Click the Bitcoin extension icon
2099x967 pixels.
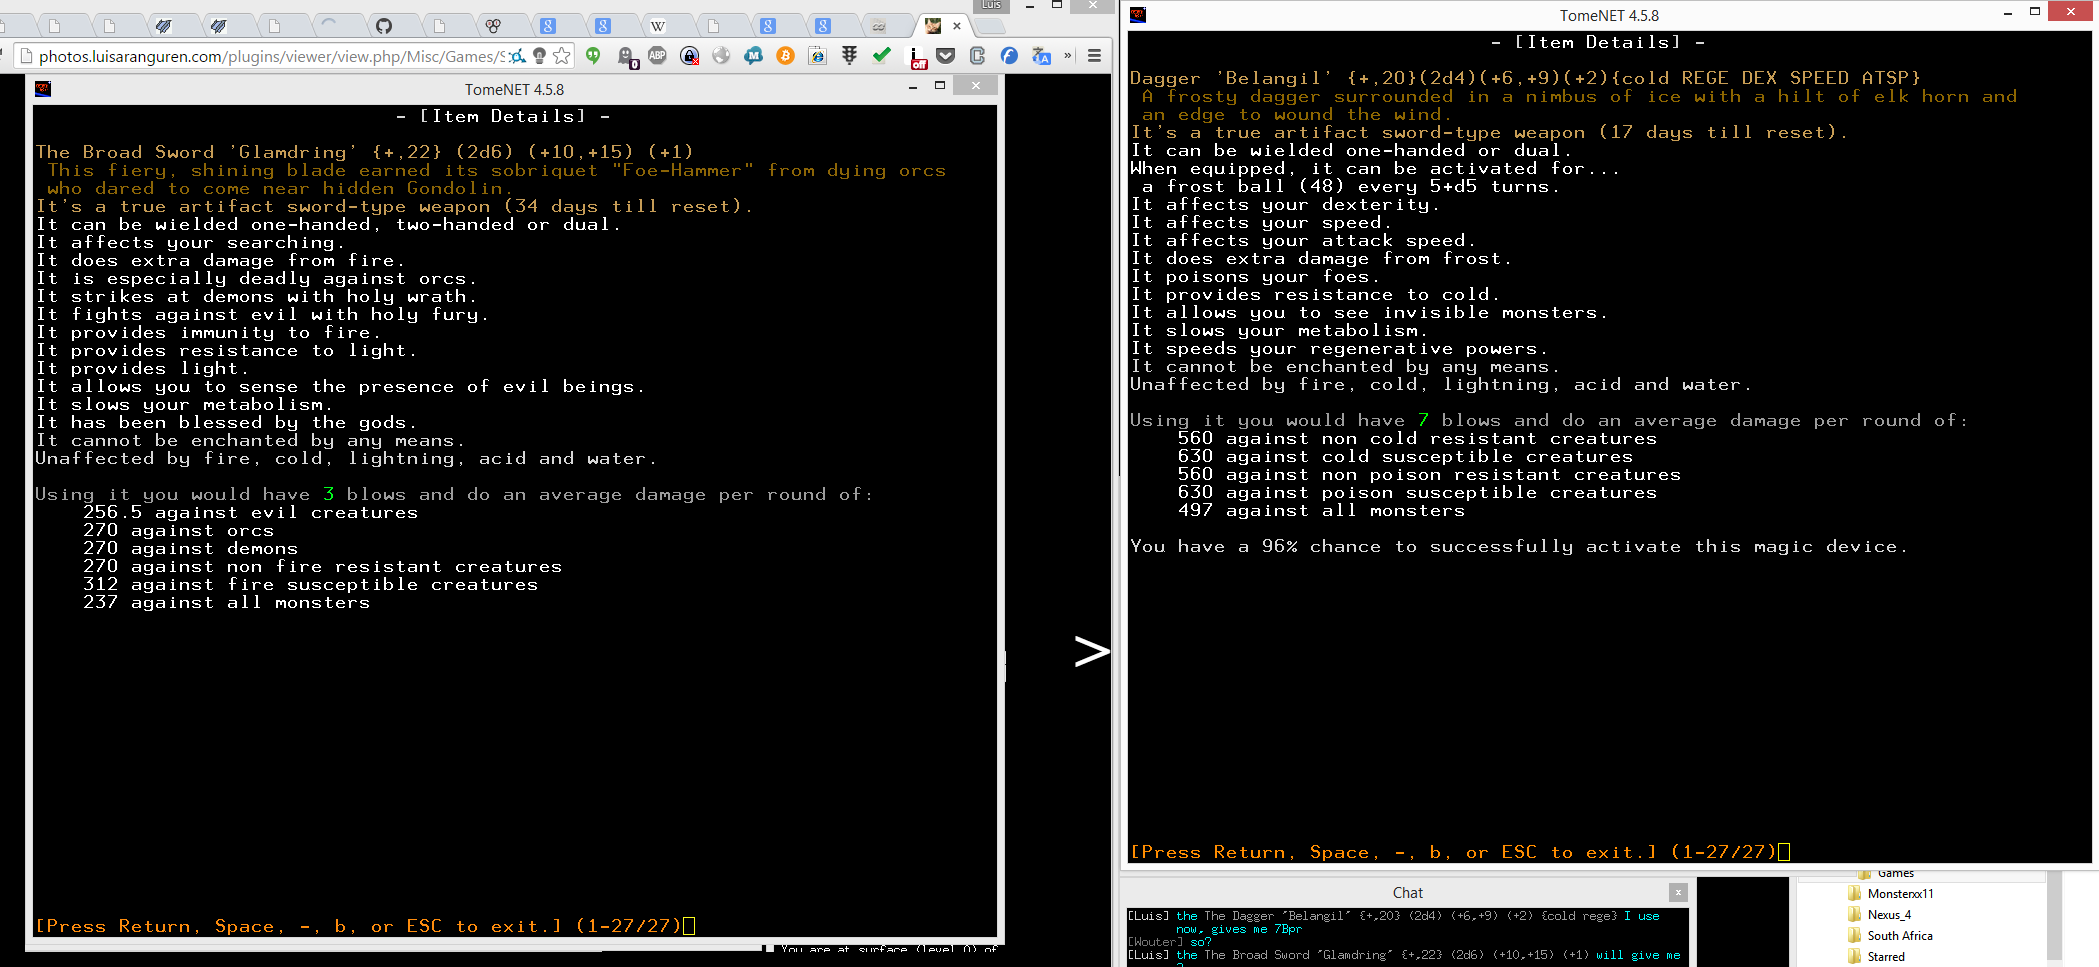(785, 56)
